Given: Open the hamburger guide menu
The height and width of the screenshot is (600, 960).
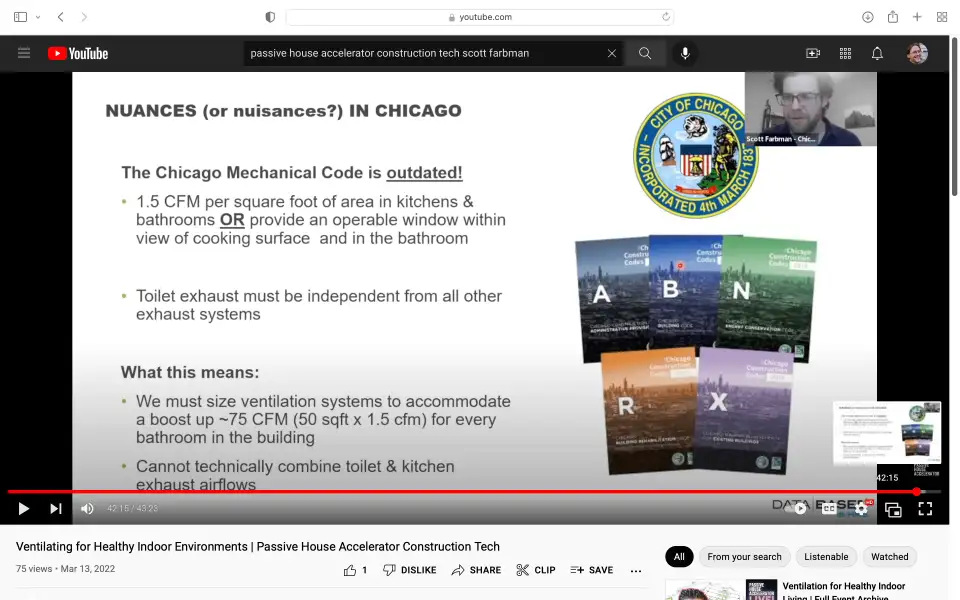Looking at the screenshot, I should click(x=24, y=54).
